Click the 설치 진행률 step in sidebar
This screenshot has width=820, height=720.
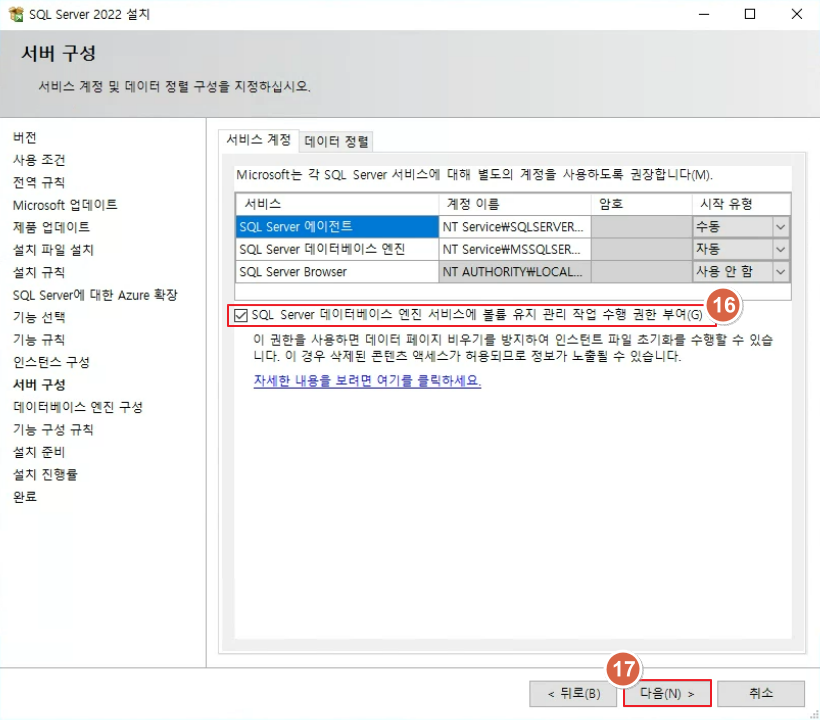click(45, 474)
